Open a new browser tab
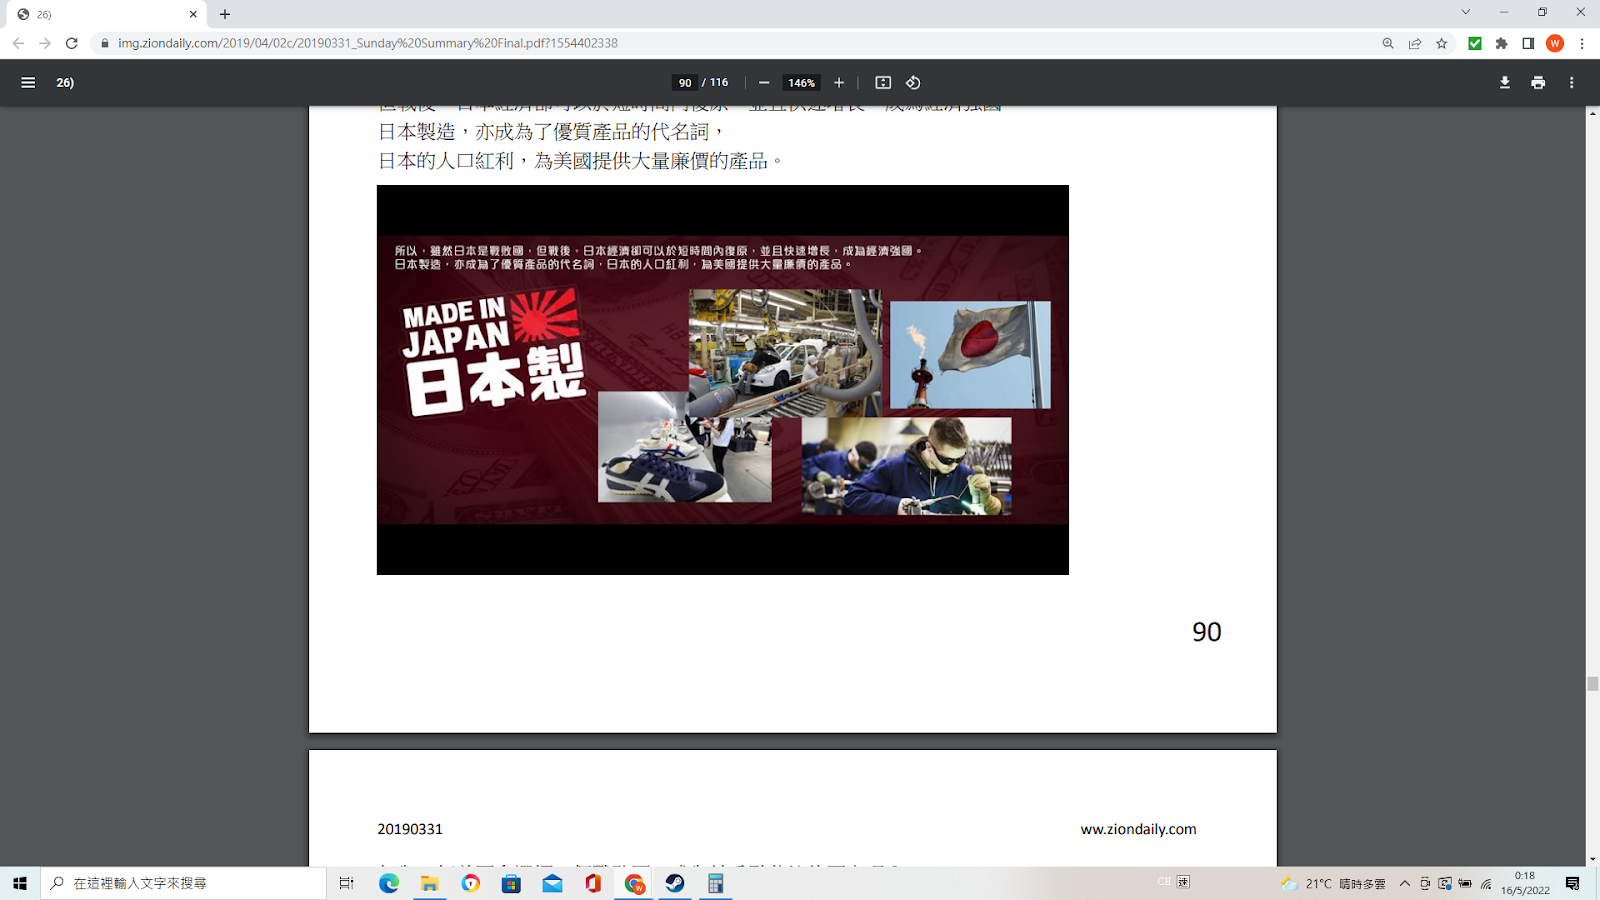The height and width of the screenshot is (900, 1600). point(225,14)
